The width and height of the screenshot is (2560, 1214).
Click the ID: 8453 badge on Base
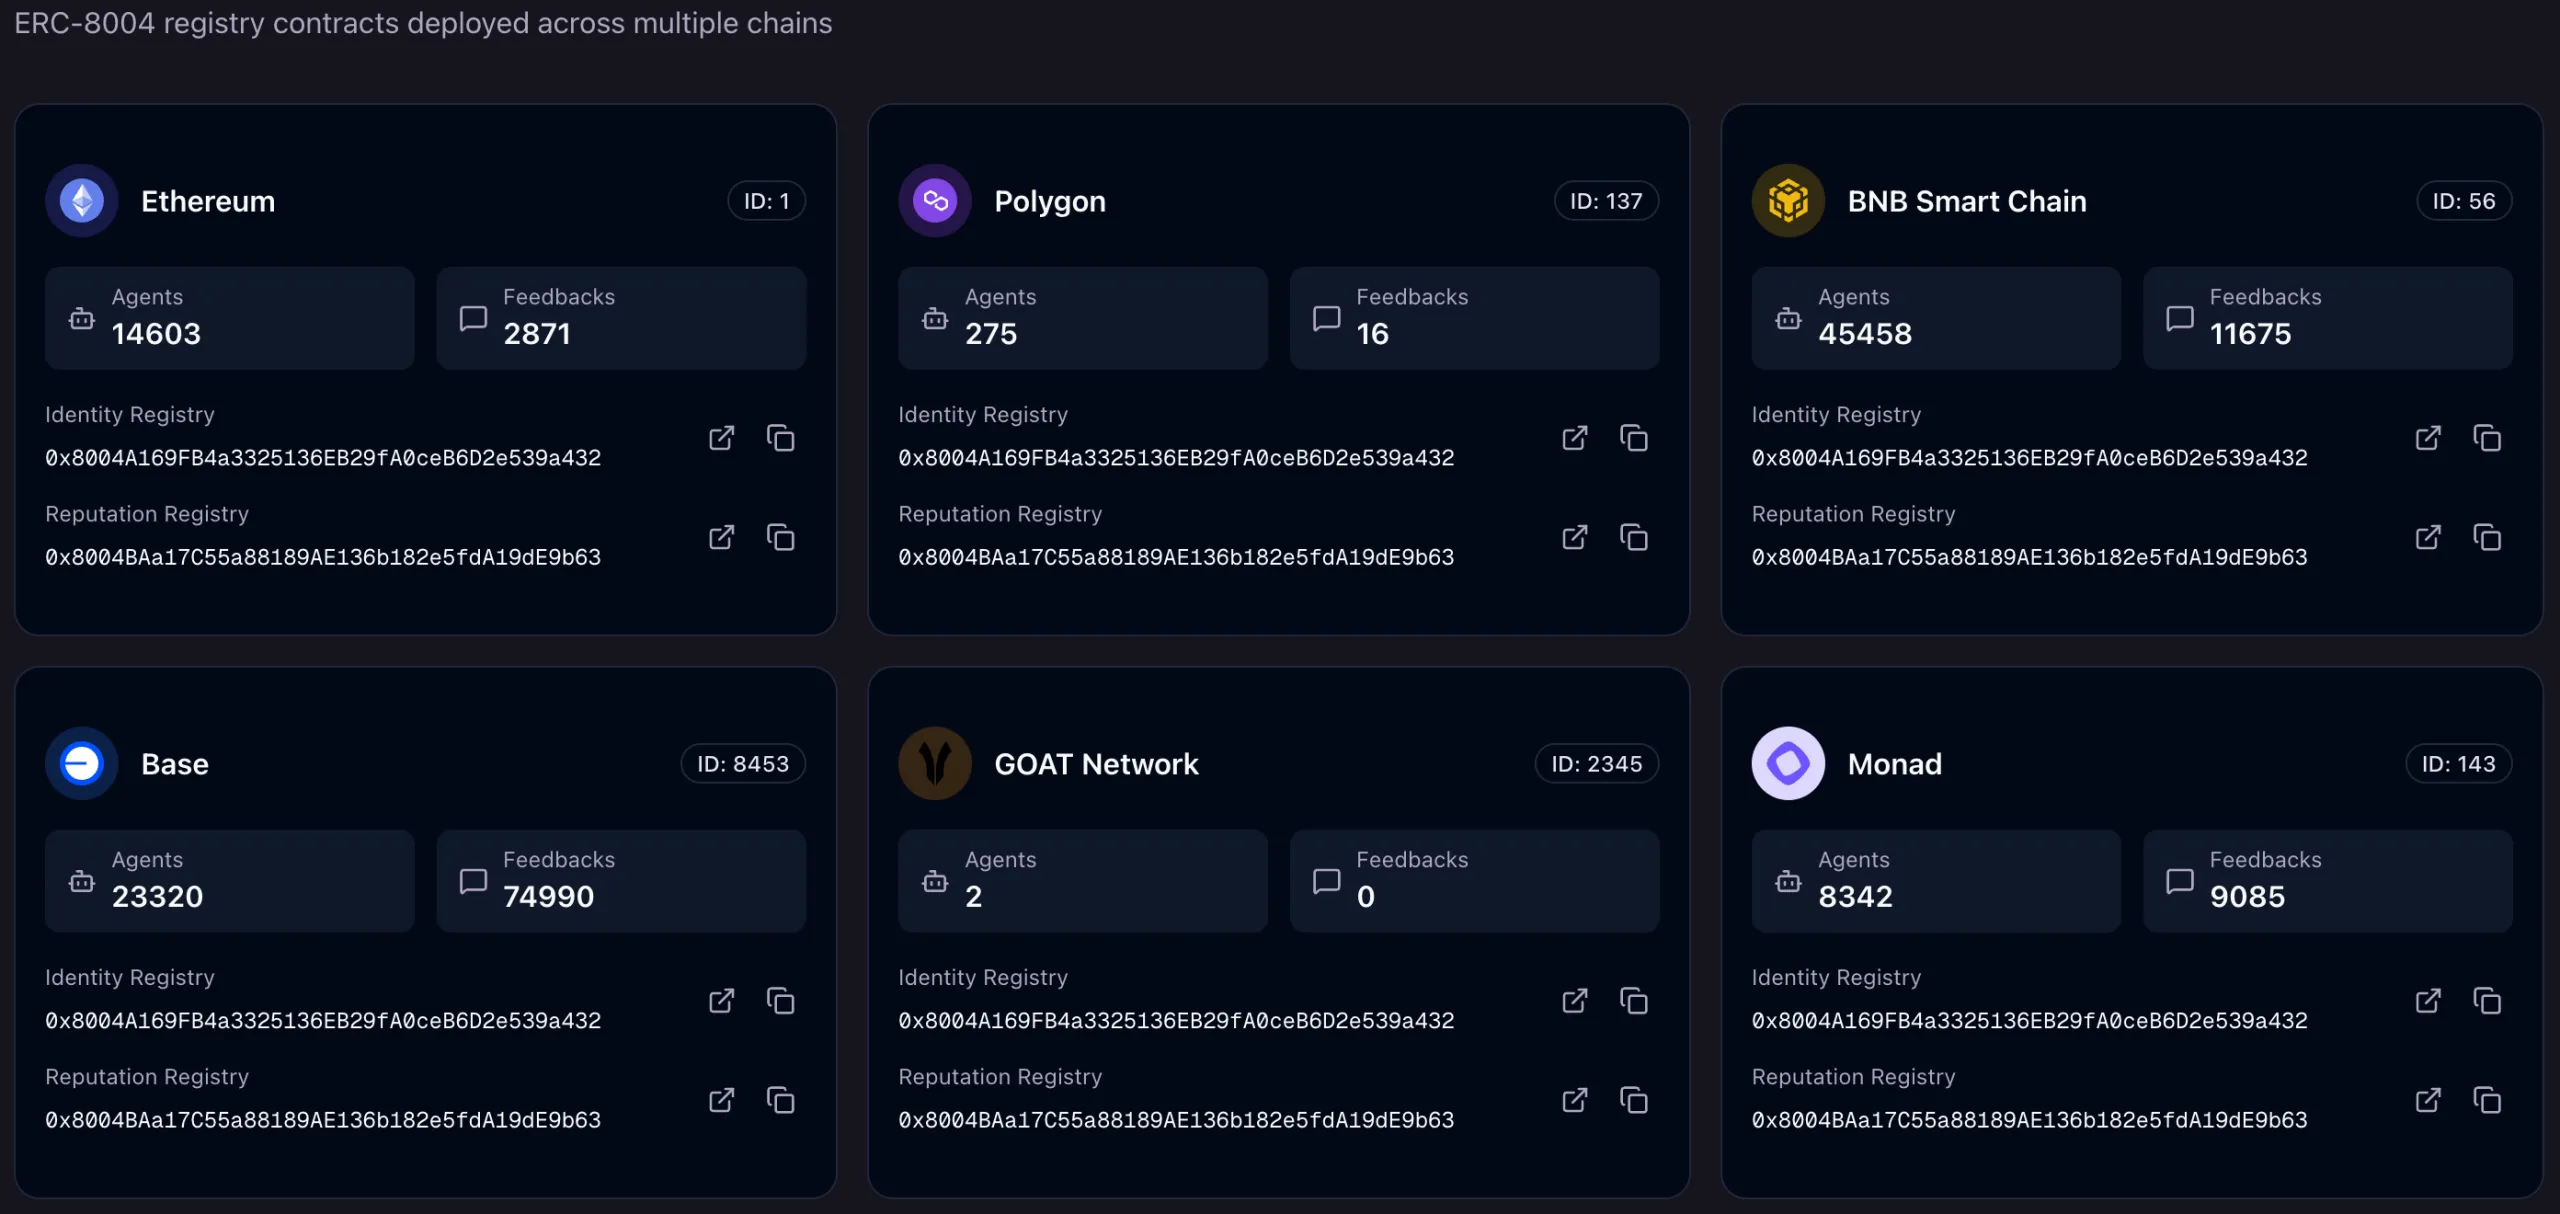742,763
